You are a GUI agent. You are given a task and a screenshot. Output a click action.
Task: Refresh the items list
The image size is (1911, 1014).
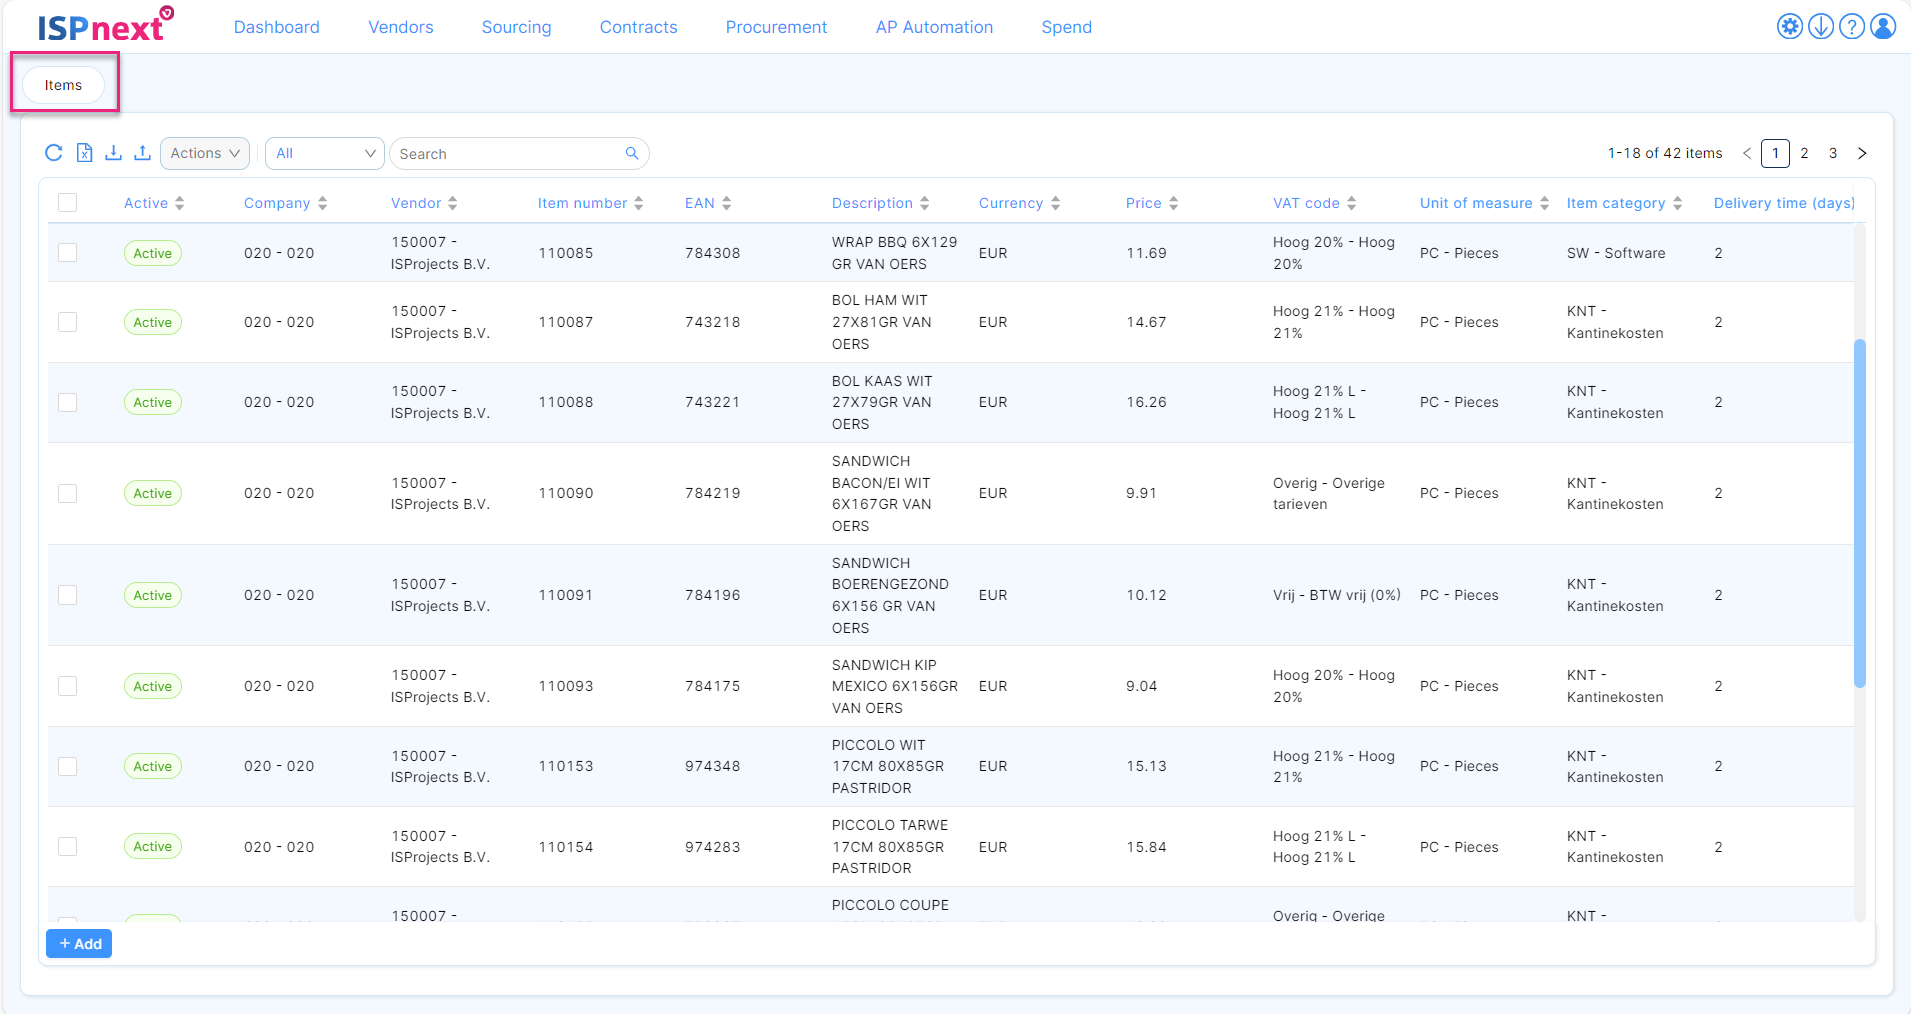click(x=54, y=153)
